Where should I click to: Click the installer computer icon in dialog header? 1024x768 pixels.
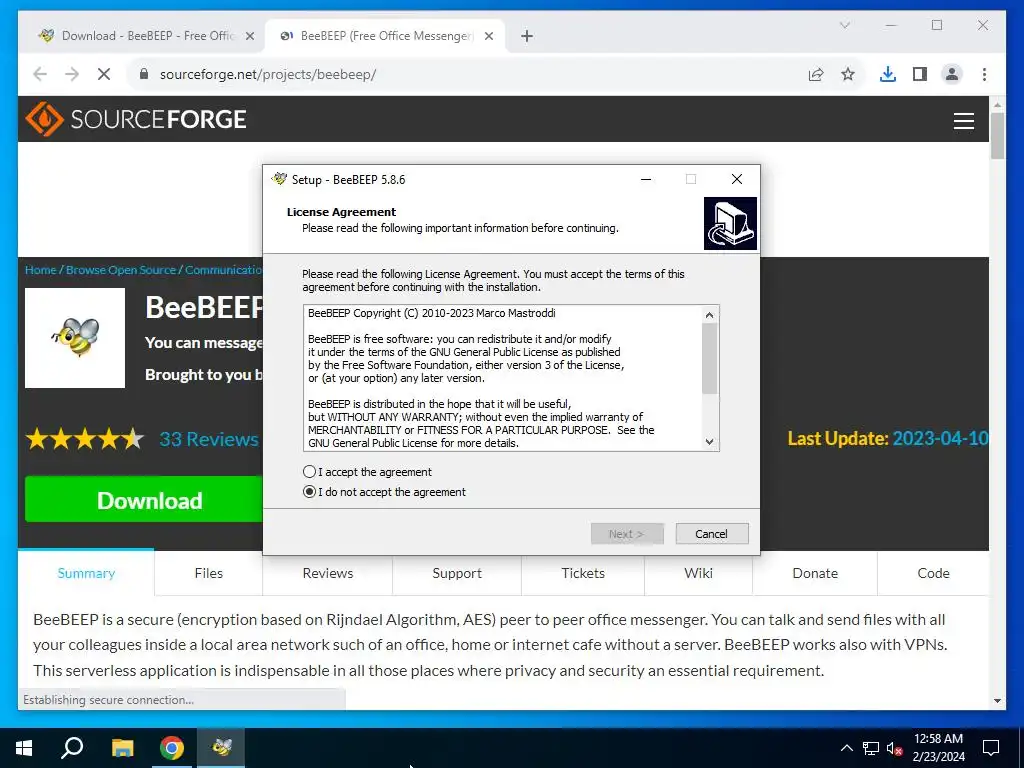[x=730, y=223]
